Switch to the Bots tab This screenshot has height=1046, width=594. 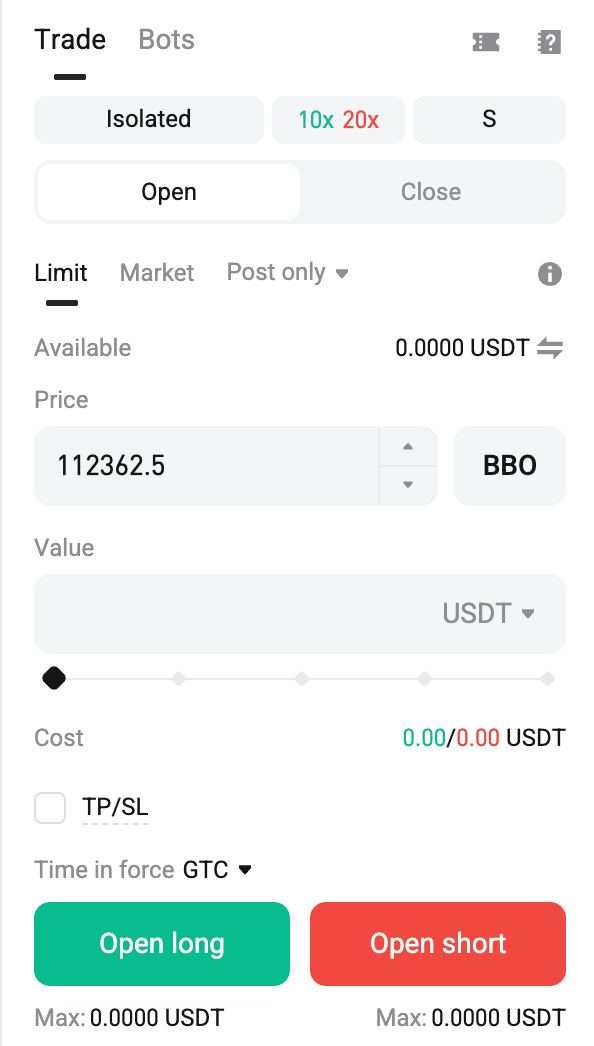coord(166,40)
